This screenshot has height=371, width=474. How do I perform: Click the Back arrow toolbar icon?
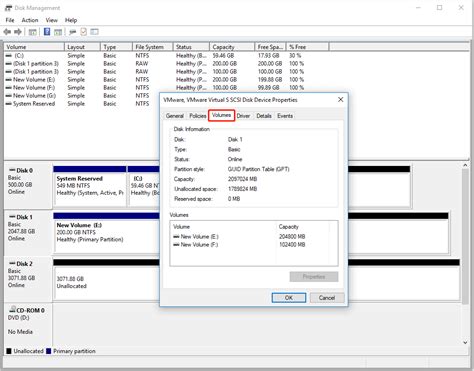[7, 32]
